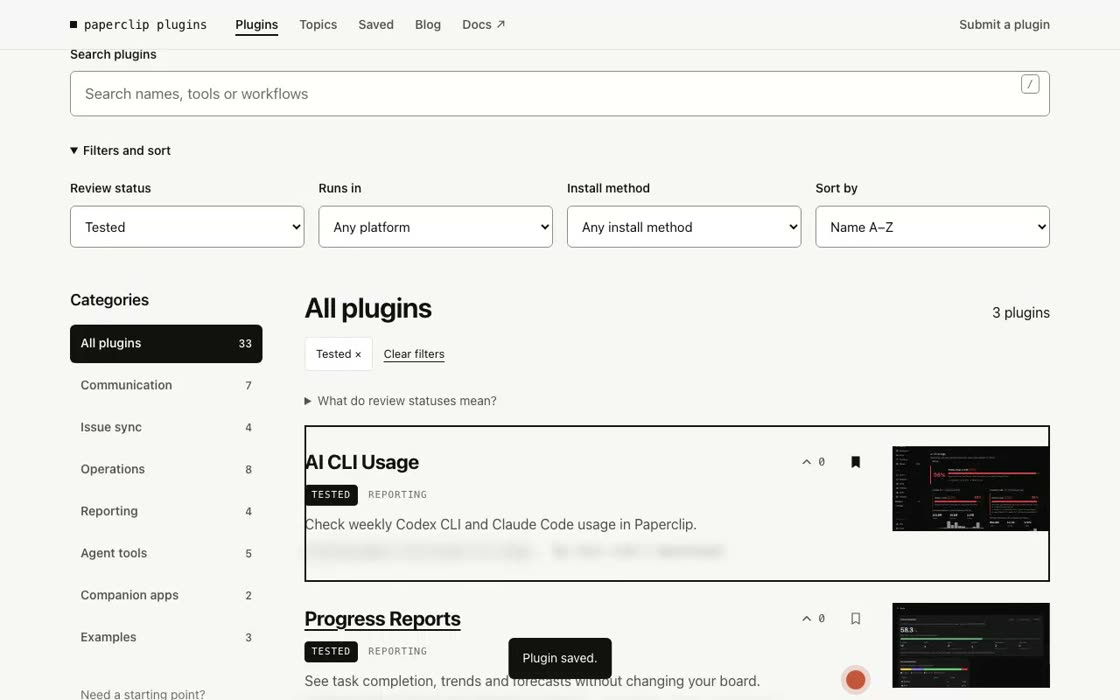Collapse the Filters and sort section
The width and height of the screenshot is (1120, 700).
121,151
